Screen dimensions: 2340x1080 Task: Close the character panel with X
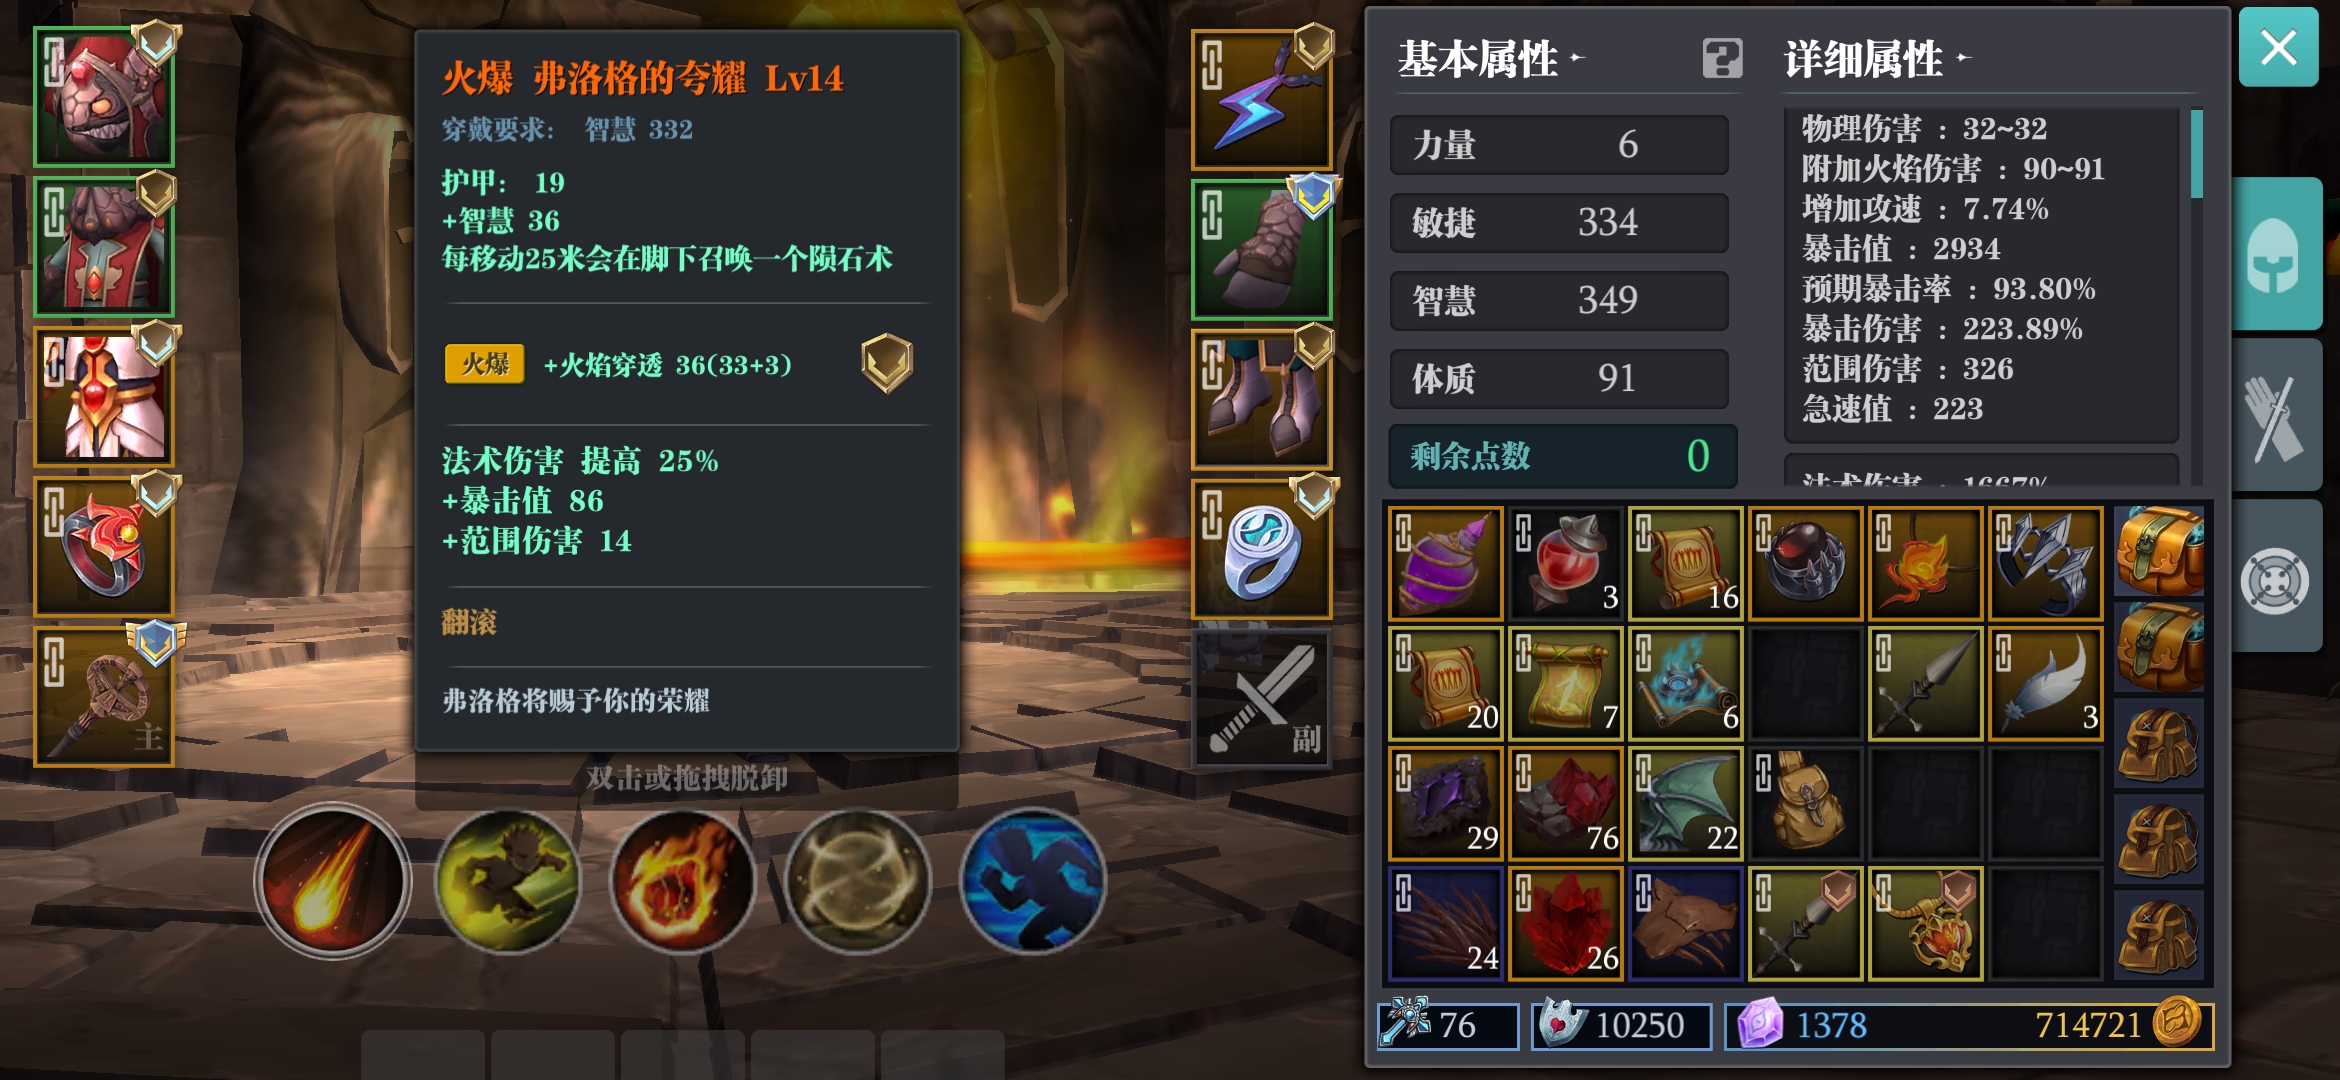coord(2278,47)
